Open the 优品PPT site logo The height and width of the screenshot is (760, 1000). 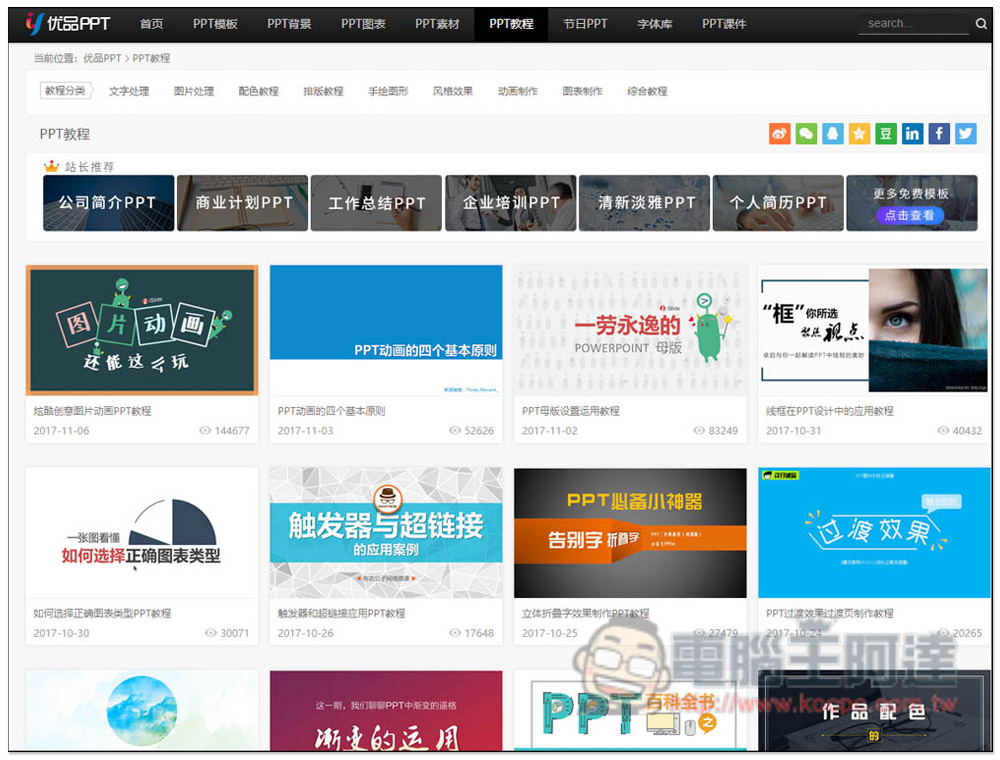click(68, 23)
